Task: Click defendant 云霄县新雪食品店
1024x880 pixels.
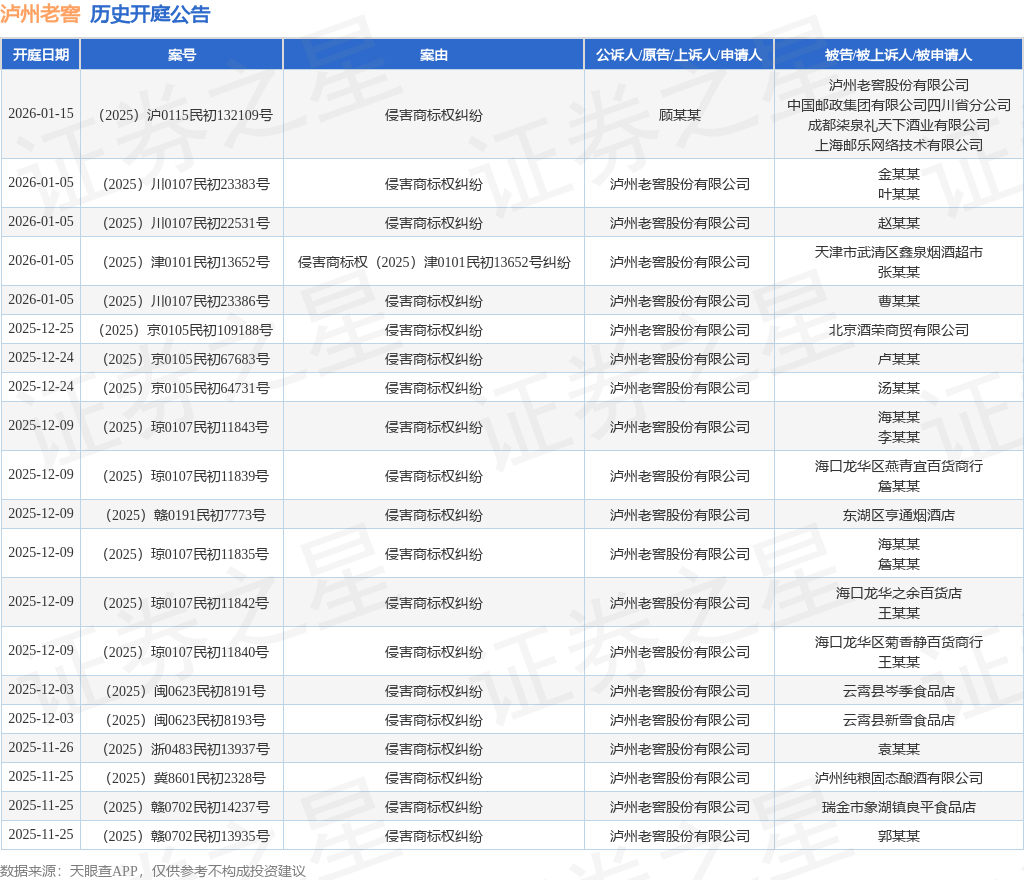Action: 899,720
